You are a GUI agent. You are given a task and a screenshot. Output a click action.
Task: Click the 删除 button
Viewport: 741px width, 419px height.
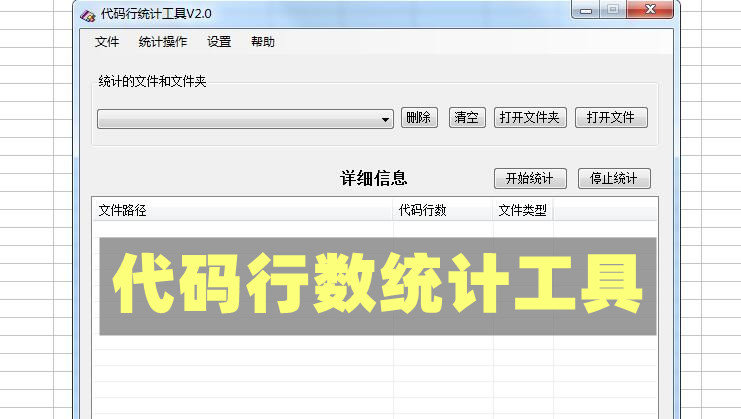click(419, 117)
